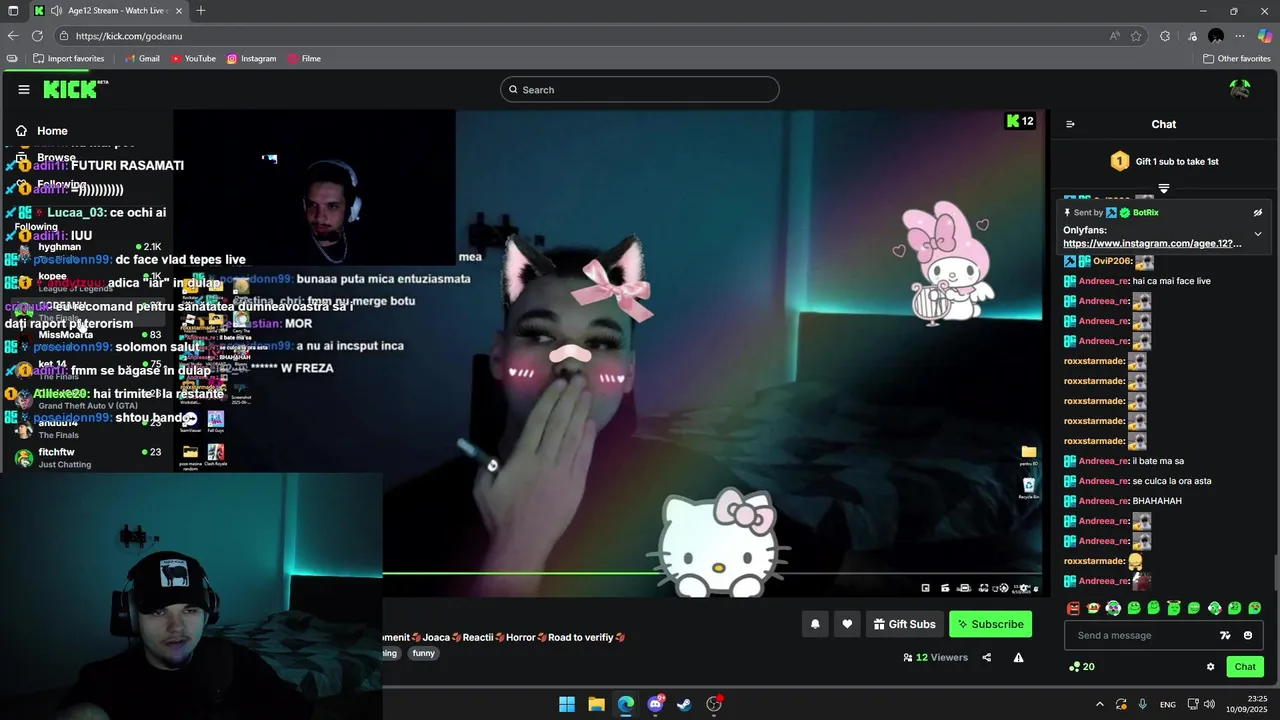Open the pinned instagram link
1280x720 pixels.
1152,244
